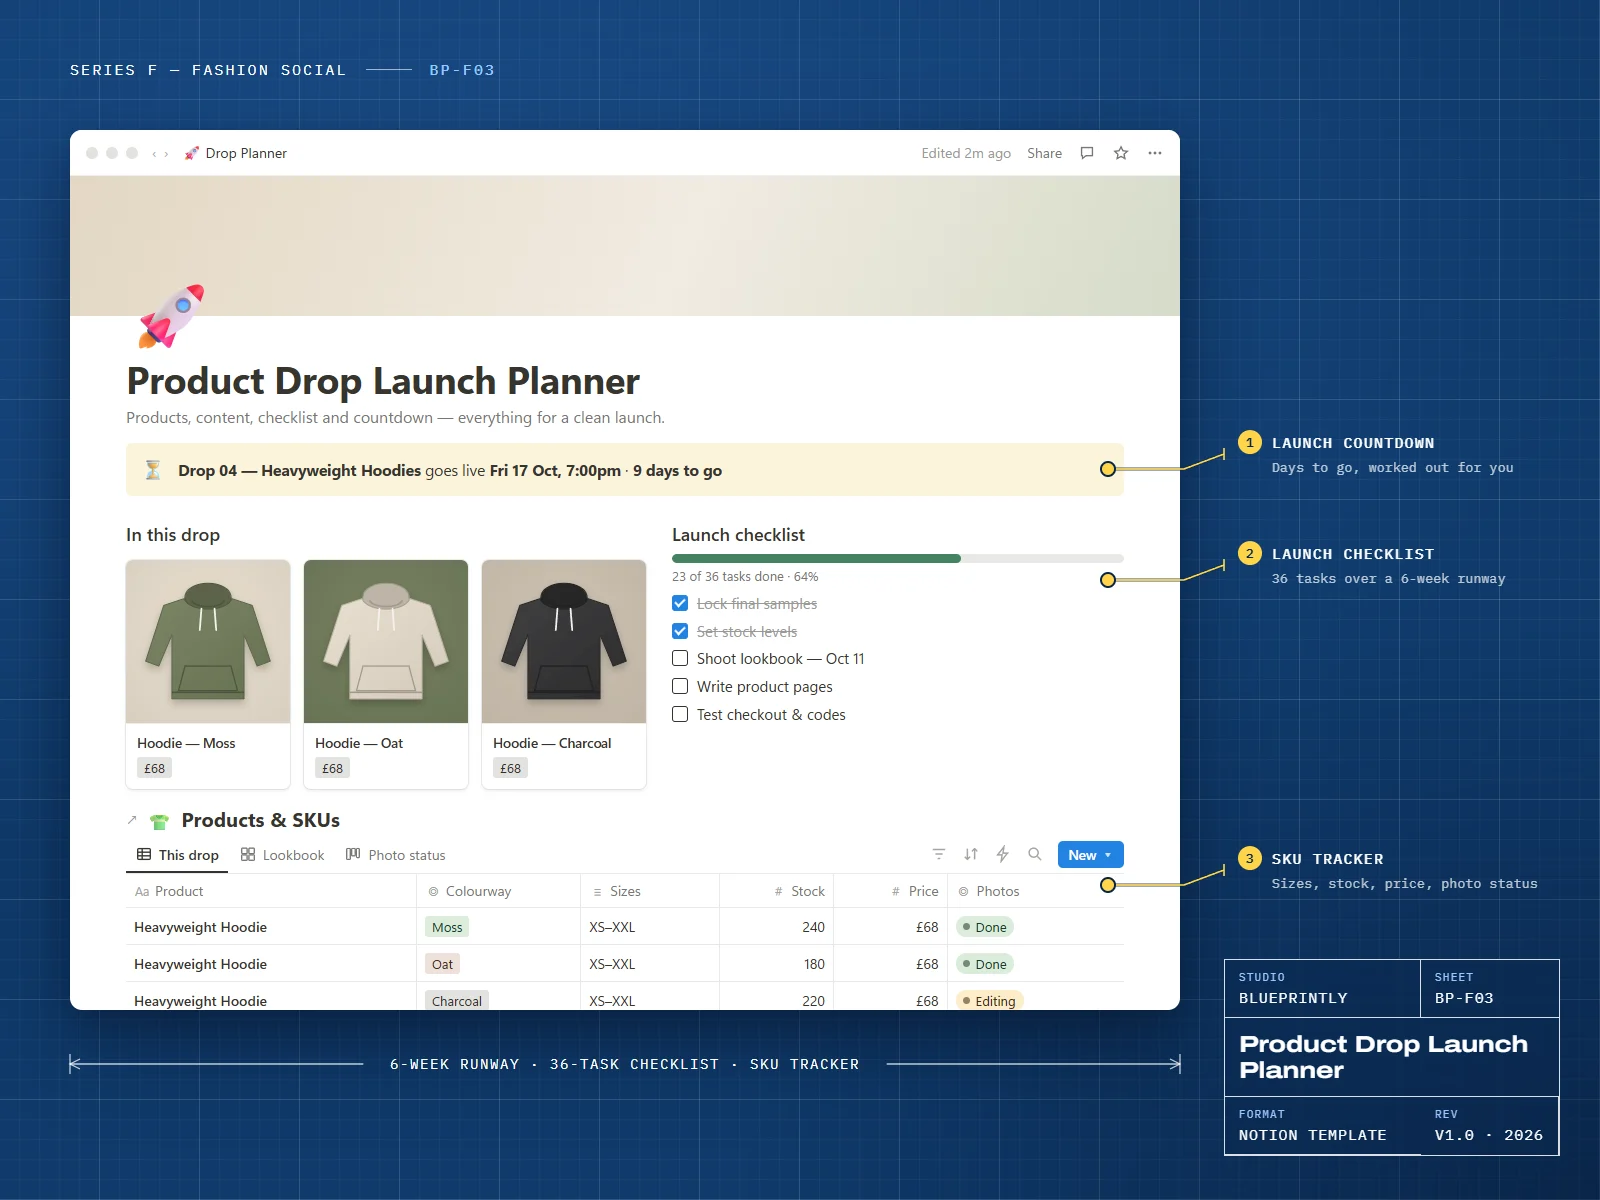
Task: Click the launch checklist progress bar
Action: coord(898,558)
